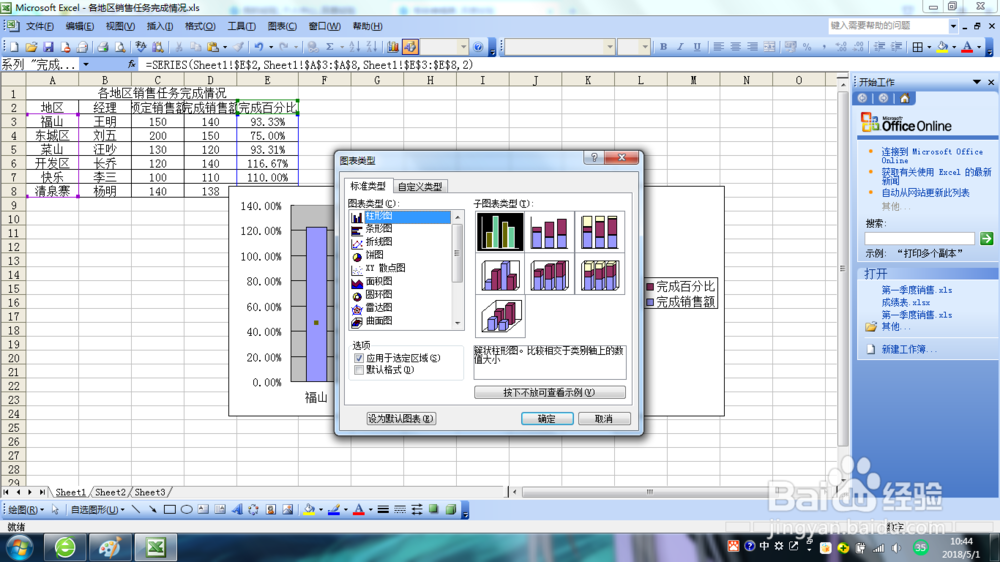Switch to 标准类型 tab
This screenshot has height=562, width=1000.
[x=368, y=186]
